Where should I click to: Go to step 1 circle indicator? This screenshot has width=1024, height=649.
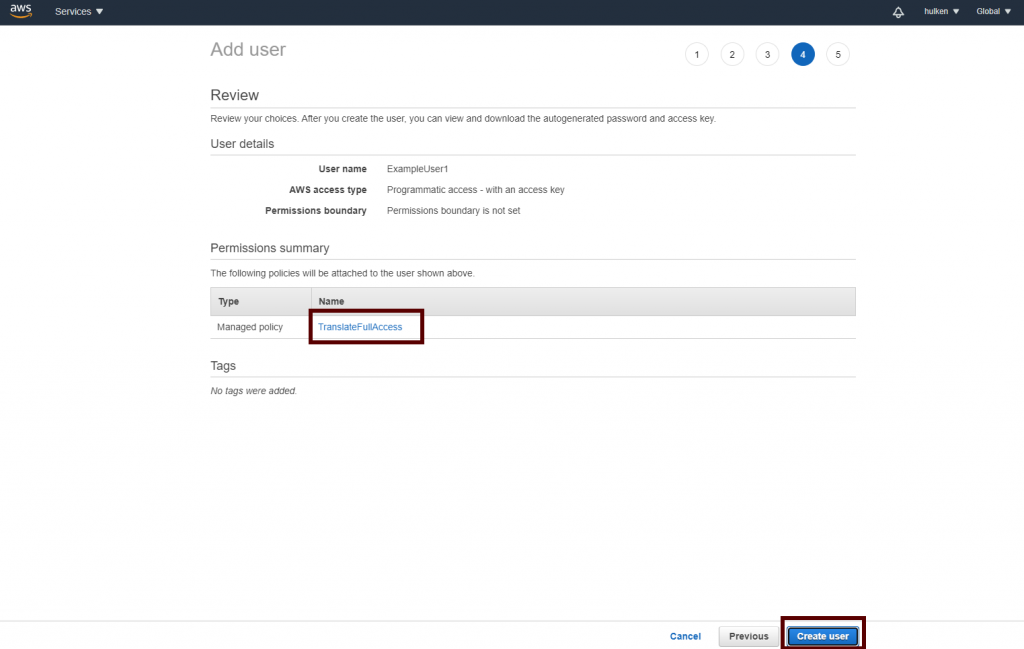(697, 54)
